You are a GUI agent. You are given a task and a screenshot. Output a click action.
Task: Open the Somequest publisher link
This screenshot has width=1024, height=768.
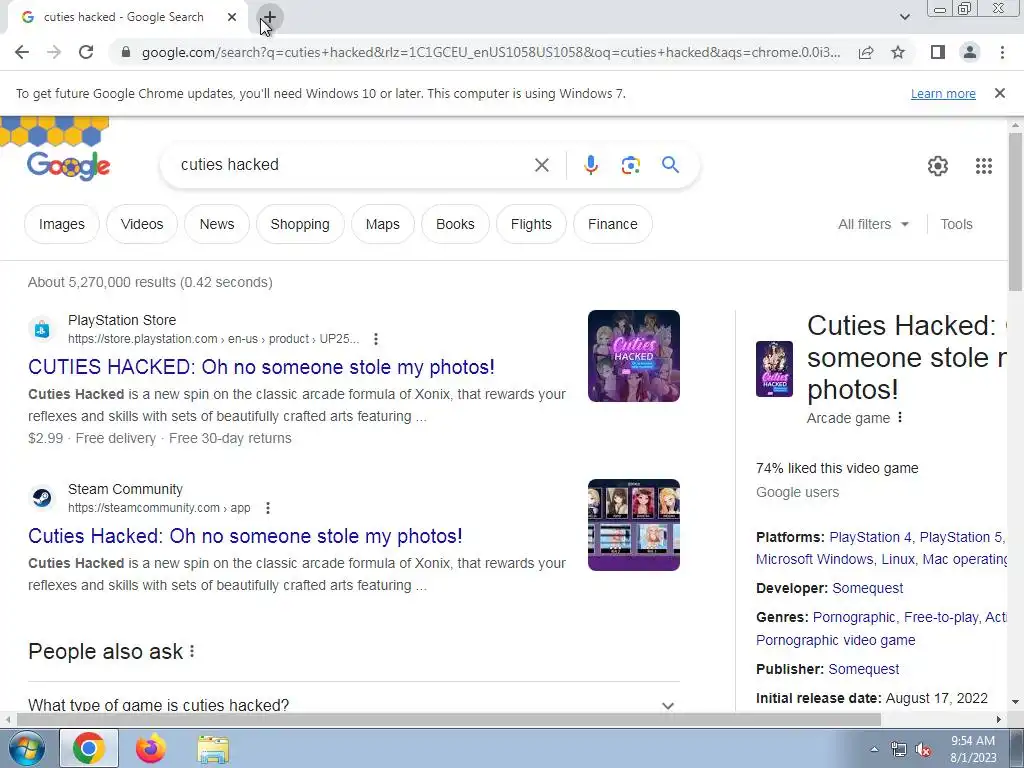click(x=863, y=669)
